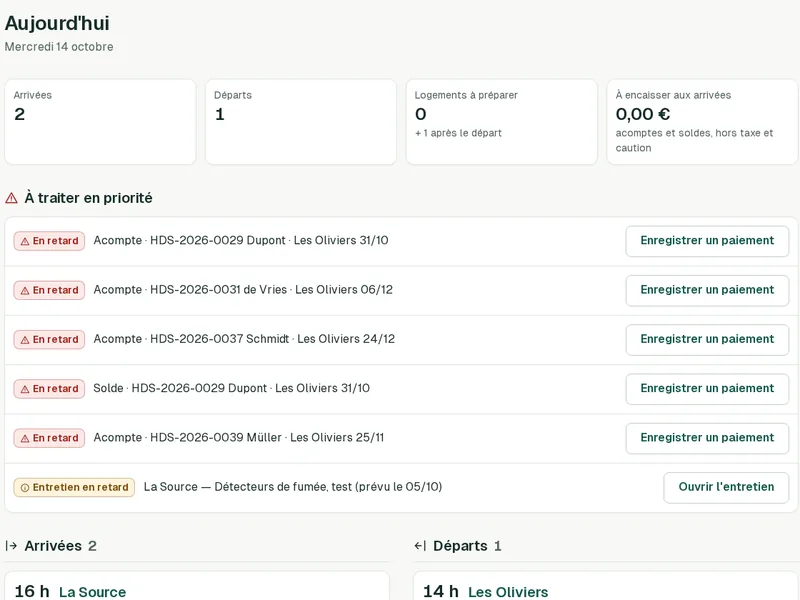Screen dimensions: 800x600
Task: Click the En retard badge for Müller
Action: [49, 438]
